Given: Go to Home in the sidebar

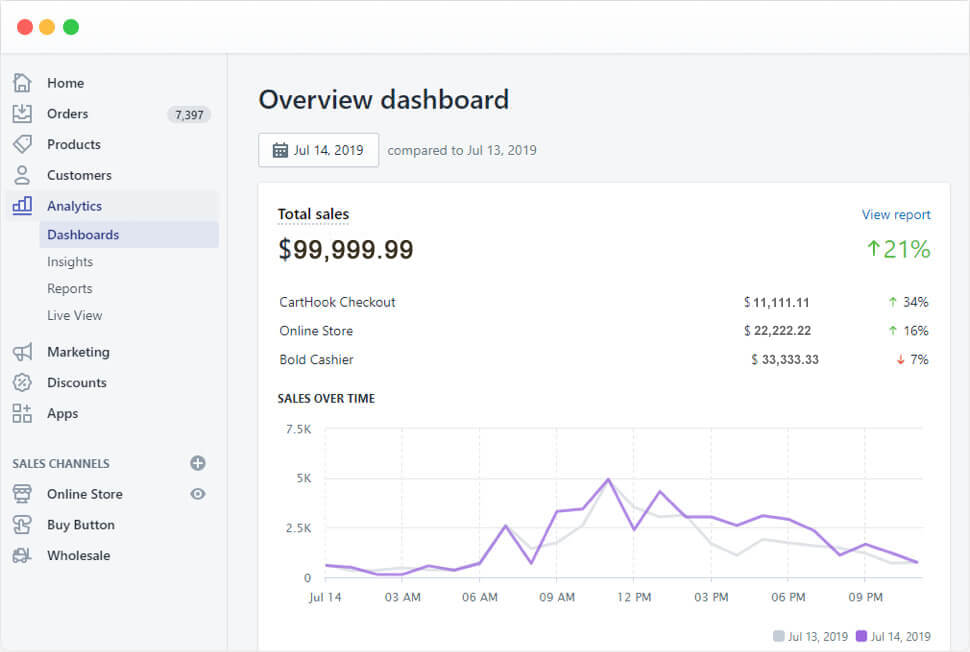Looking at the screenshot, I should pos(66,83).
